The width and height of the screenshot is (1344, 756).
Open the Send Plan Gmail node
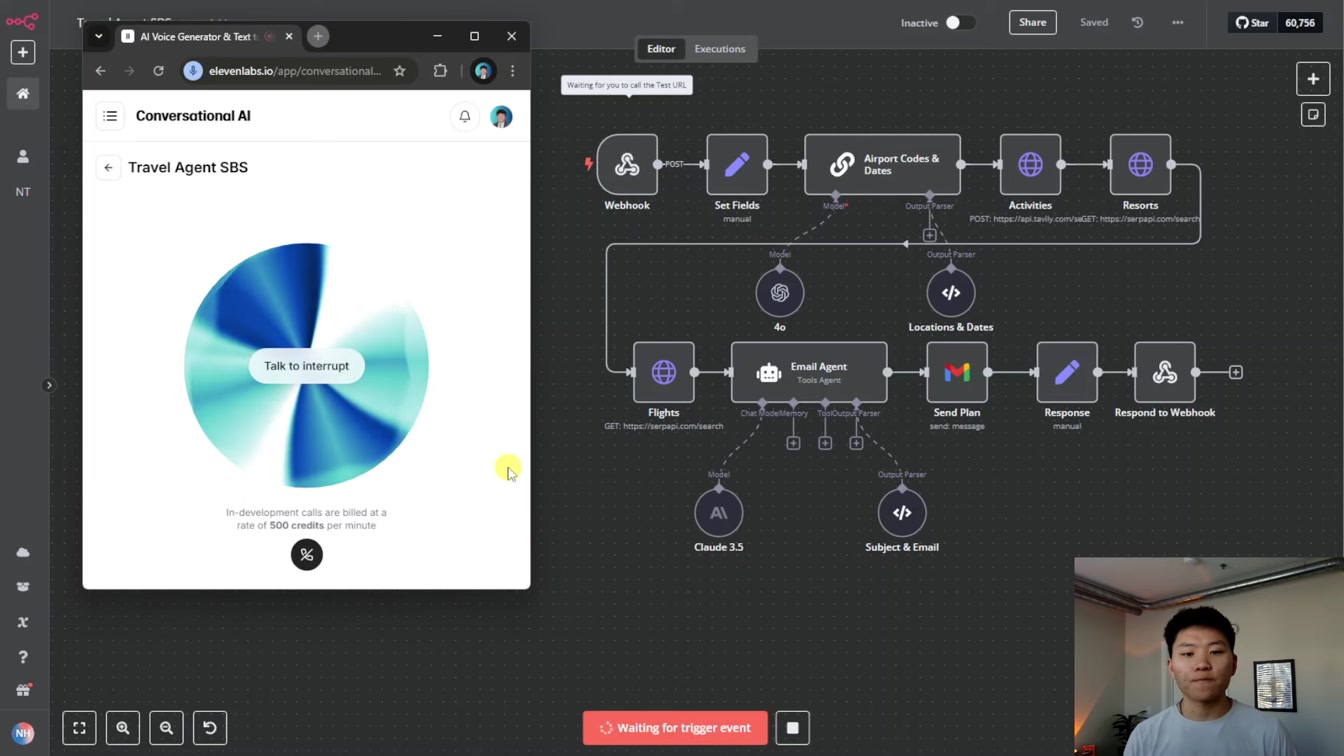957,372
